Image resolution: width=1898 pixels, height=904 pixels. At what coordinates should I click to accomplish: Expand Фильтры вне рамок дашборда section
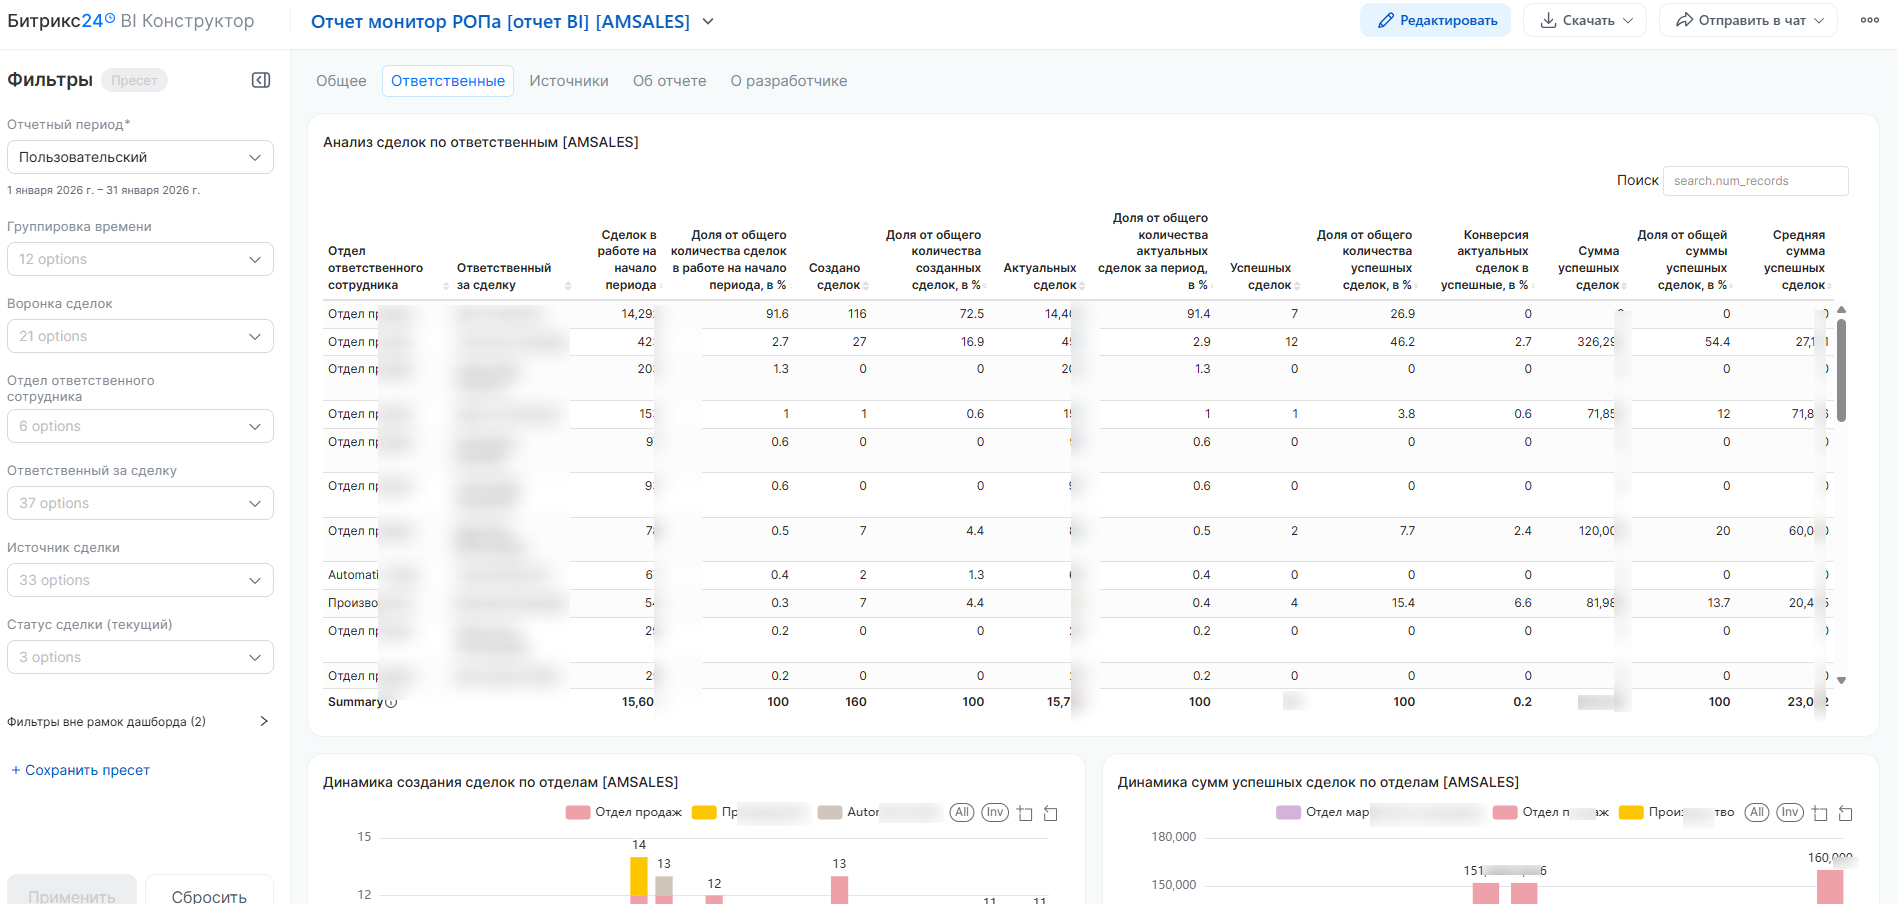pyautogui.click(x=264, y=721)
